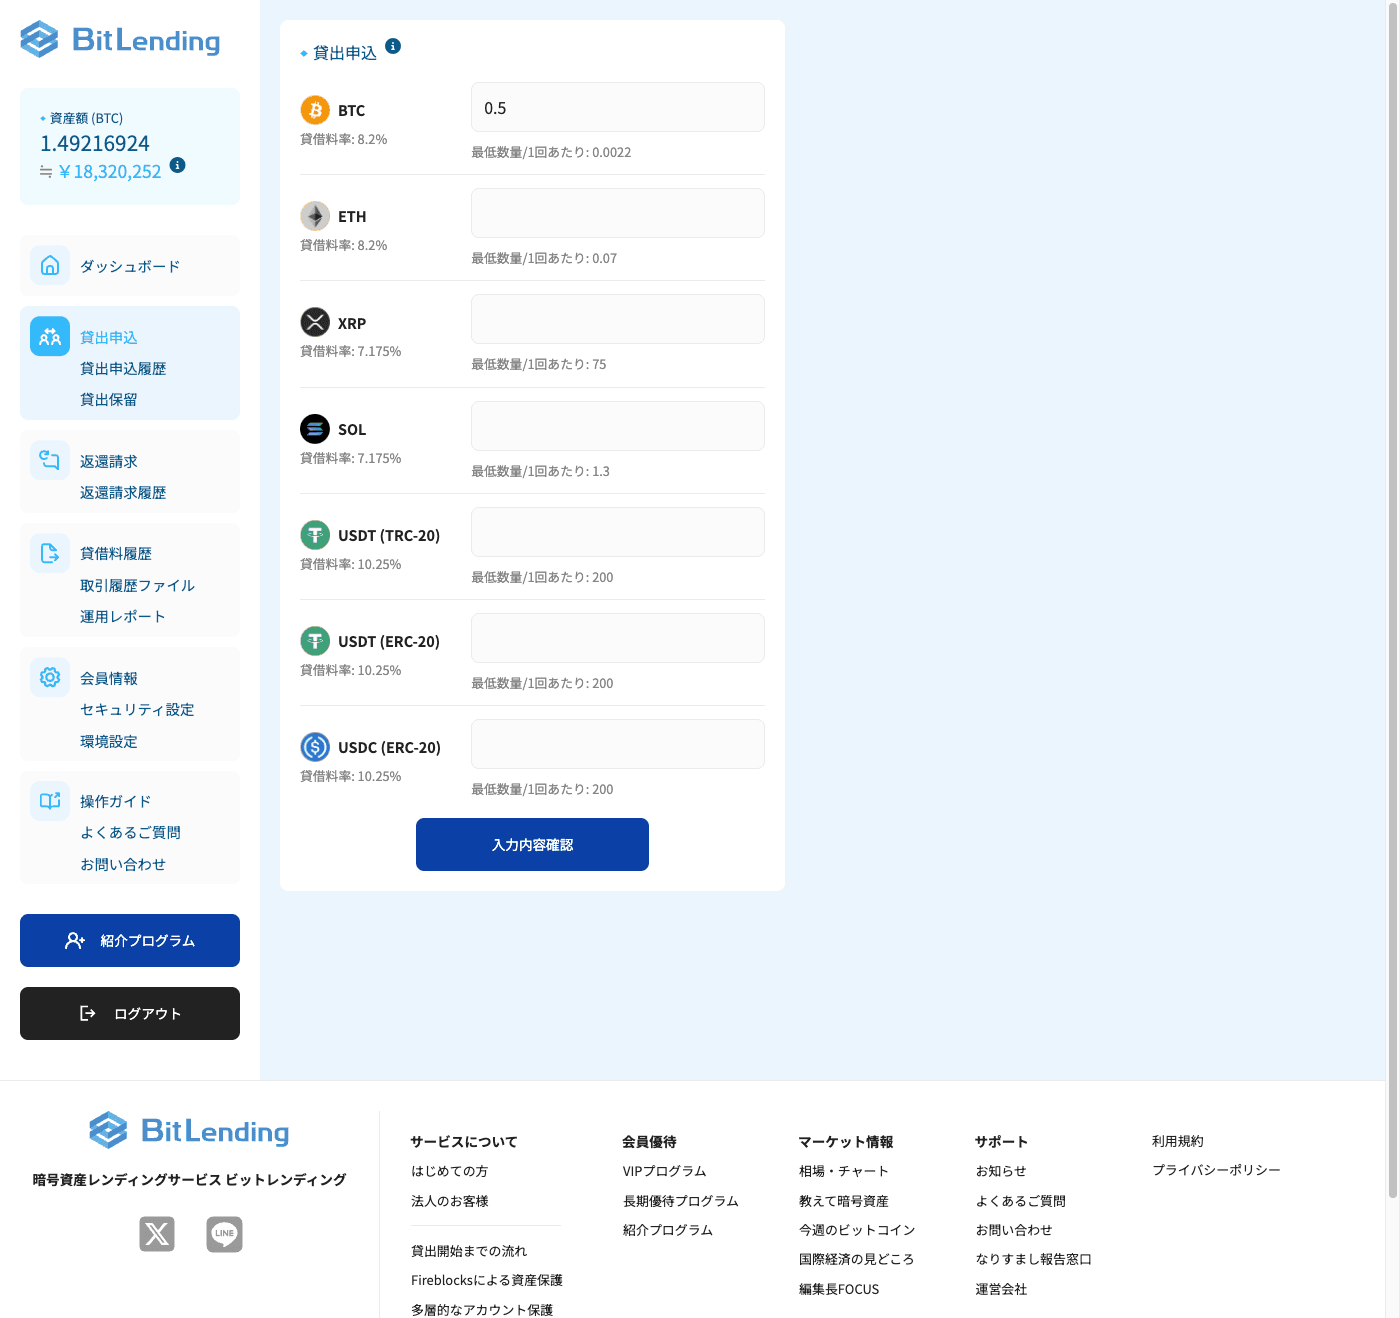Open セキュリティ設定 in the sidebar
1400x1318 pixels.
click(x=137, y=710)
